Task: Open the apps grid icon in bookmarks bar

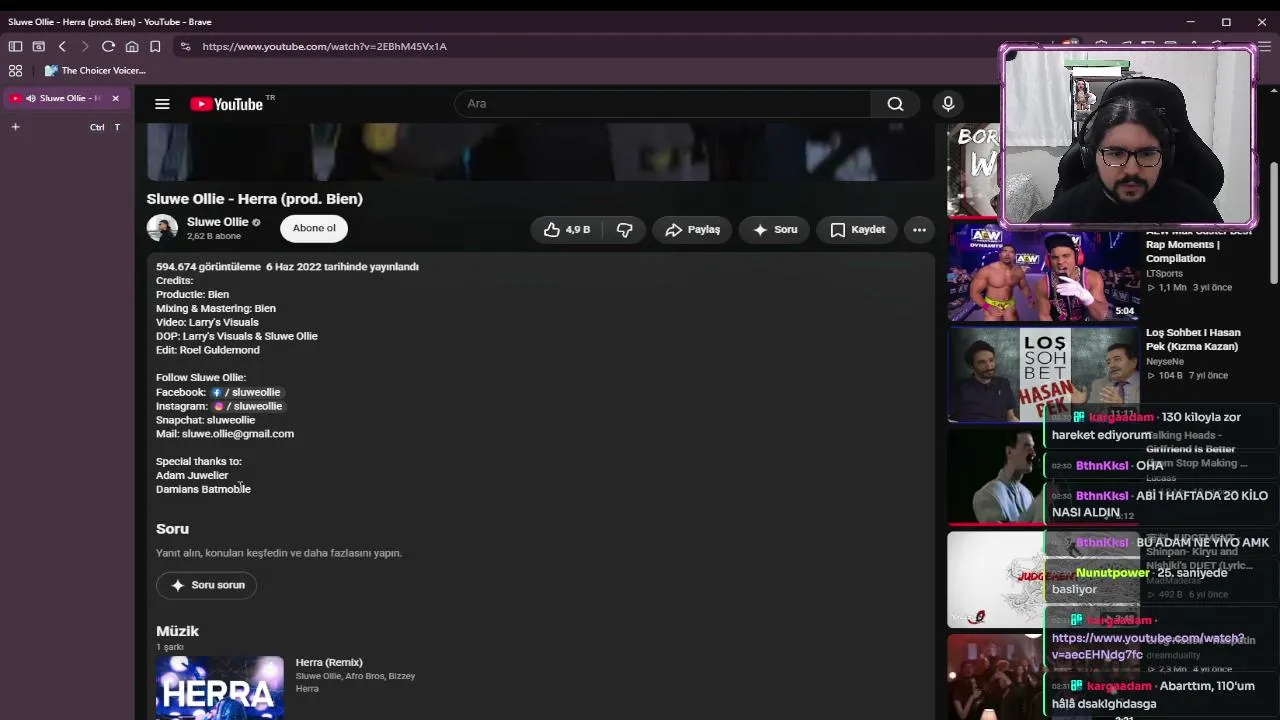Action: [15, 71]
